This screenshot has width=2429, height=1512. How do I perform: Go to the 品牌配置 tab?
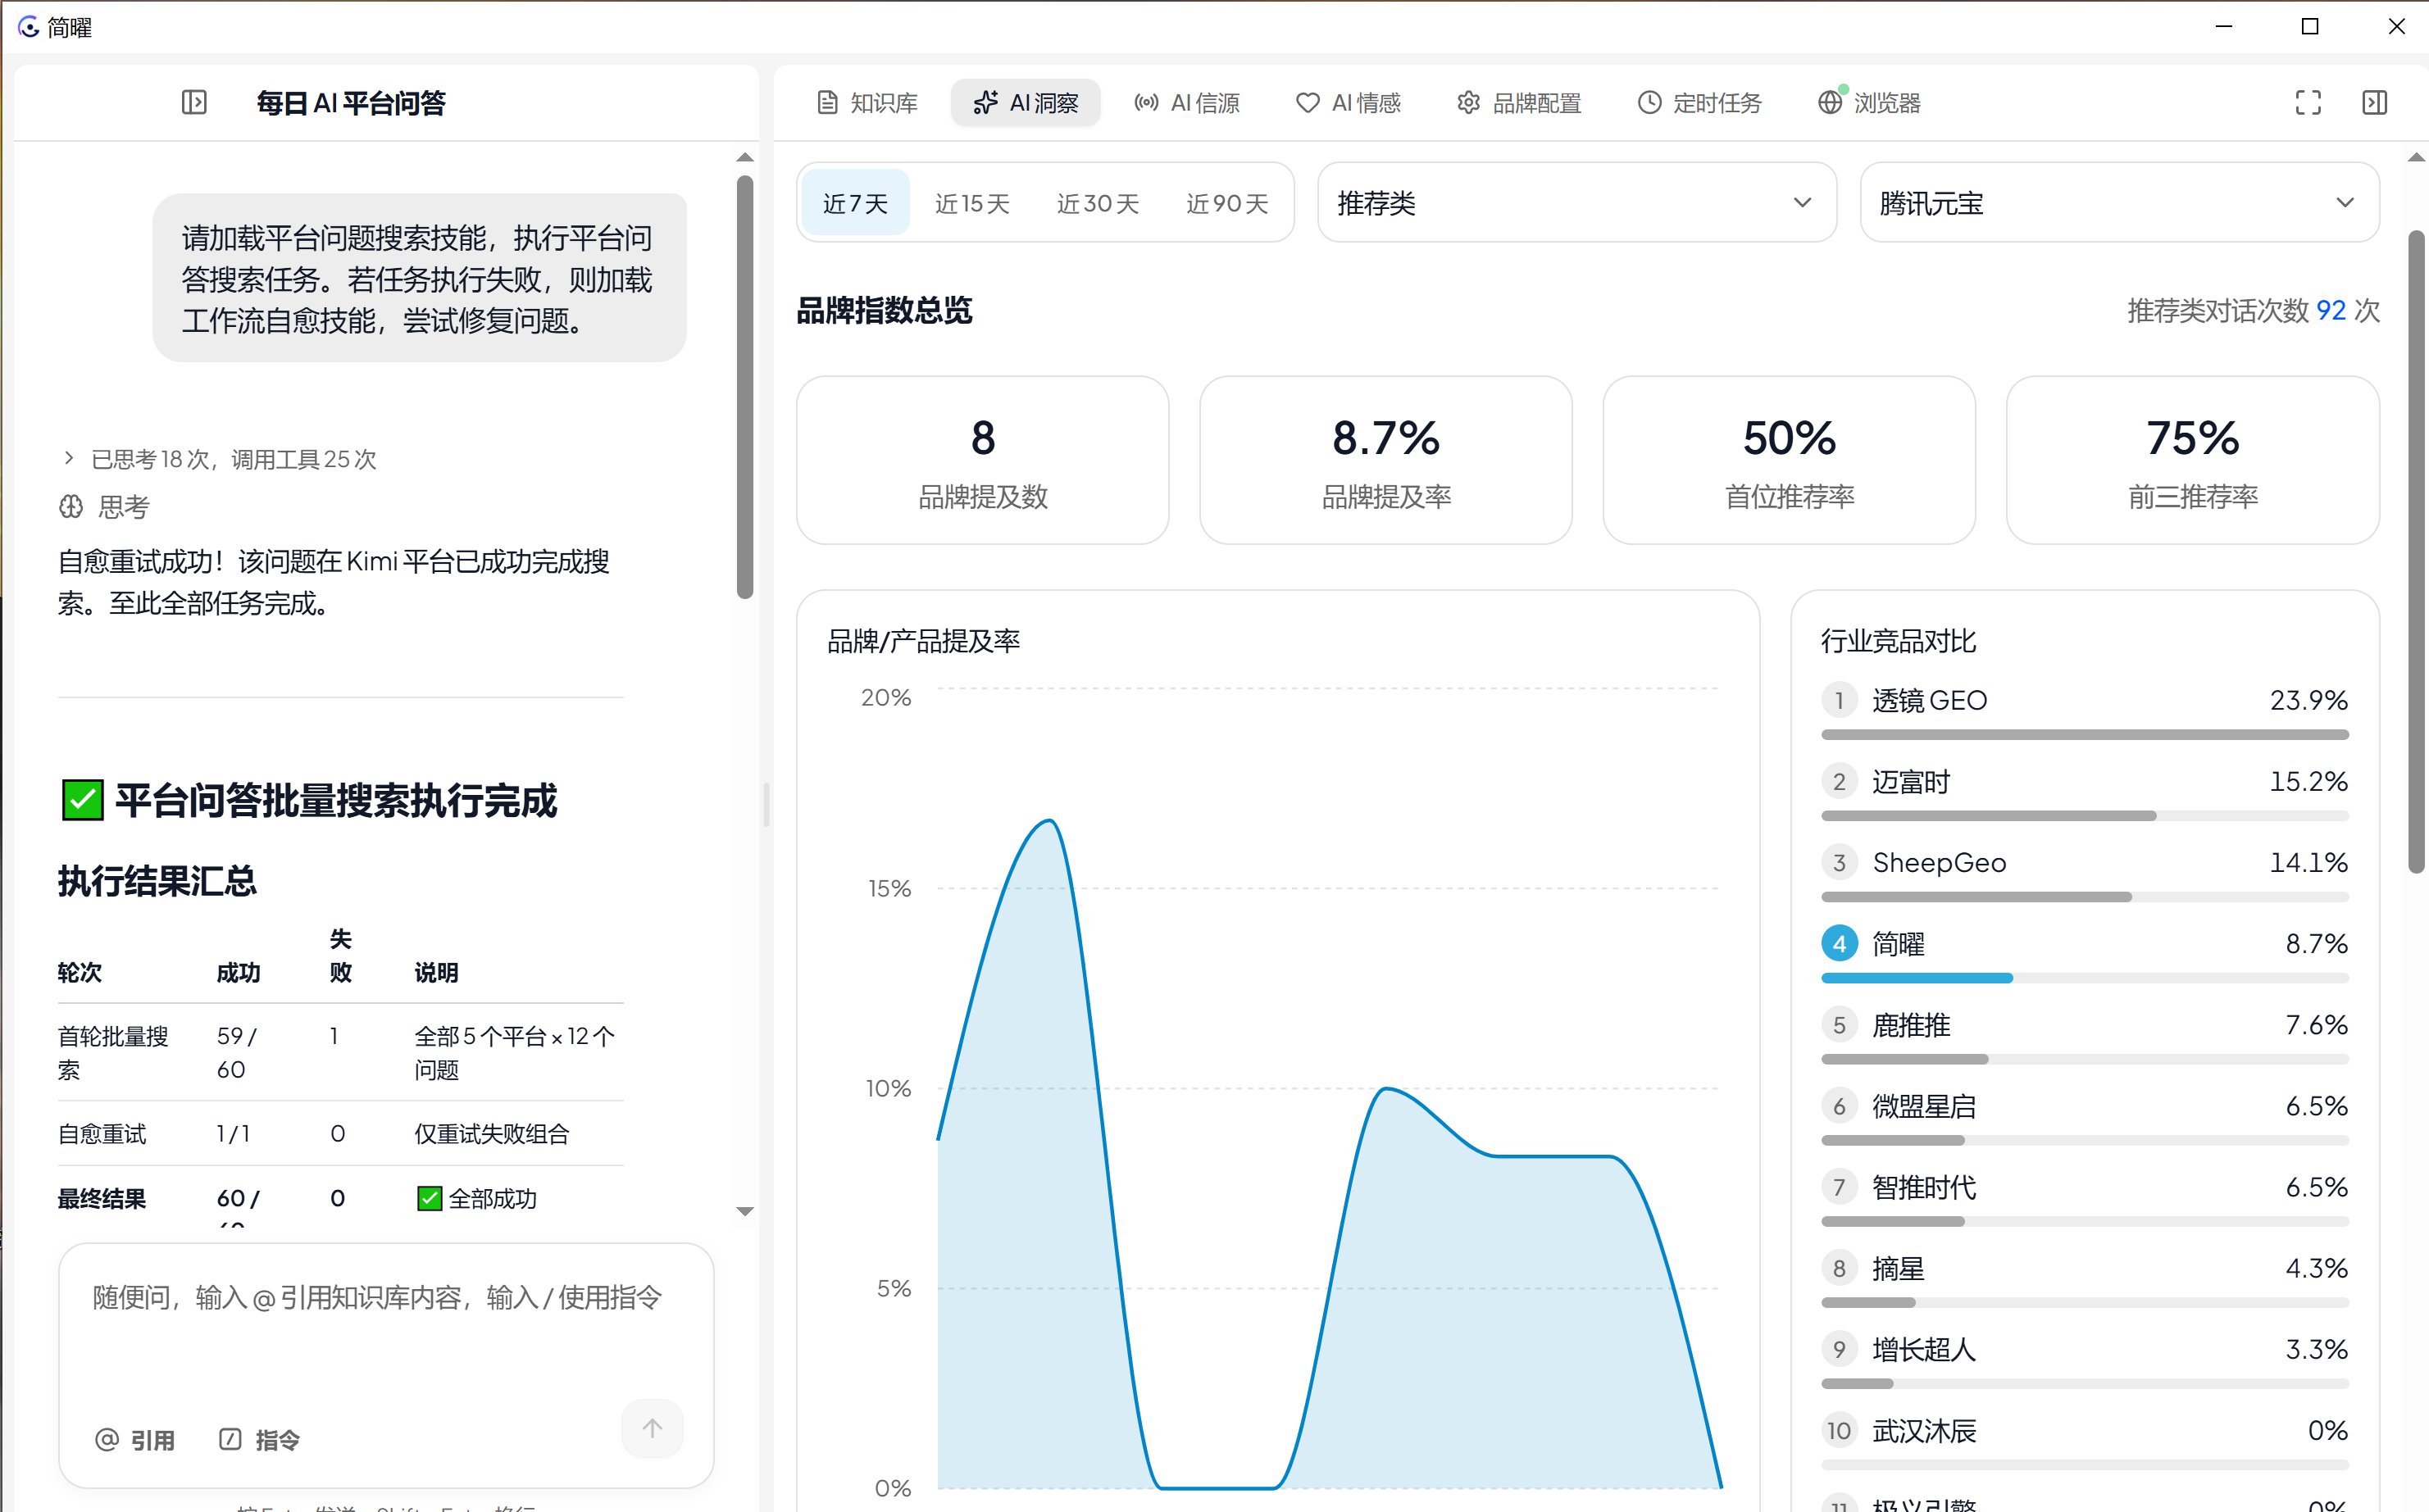click(1519, 102)
